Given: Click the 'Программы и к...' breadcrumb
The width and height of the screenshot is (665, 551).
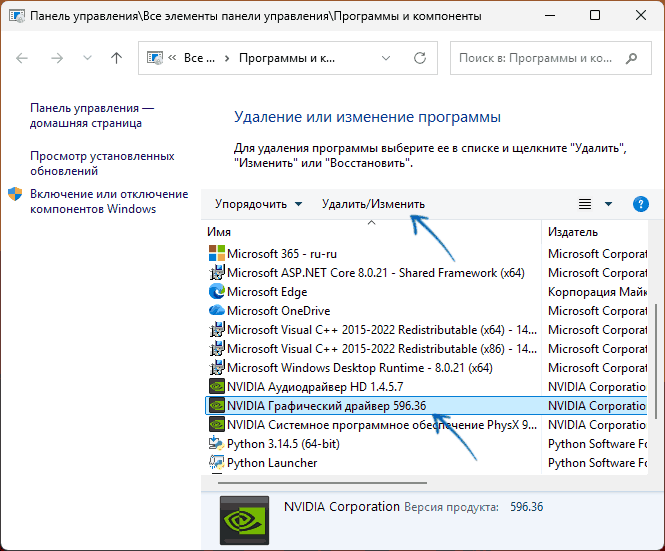Looking at the screenshot, I should pos(287,58).
